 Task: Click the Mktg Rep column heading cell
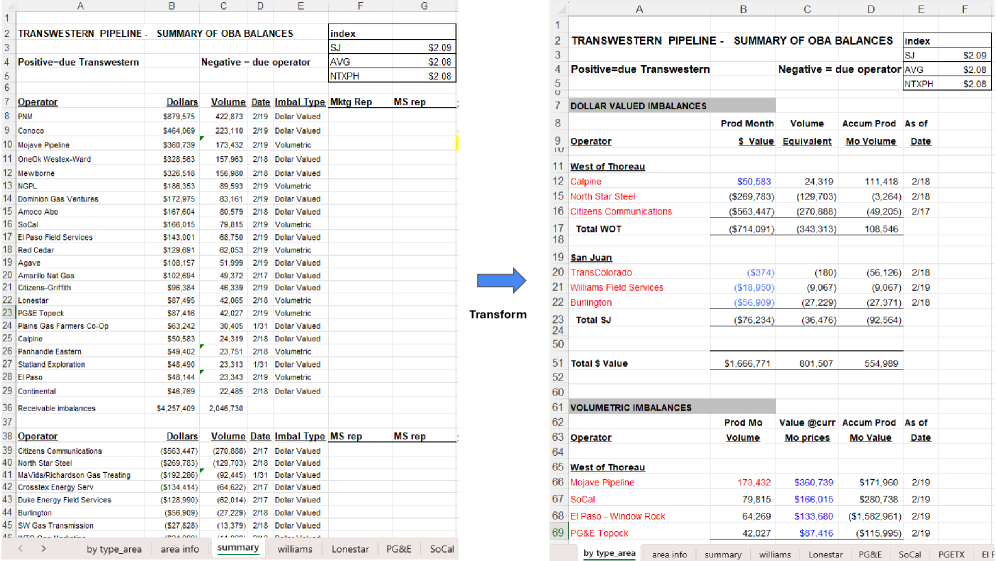click(x=352, y=102)
